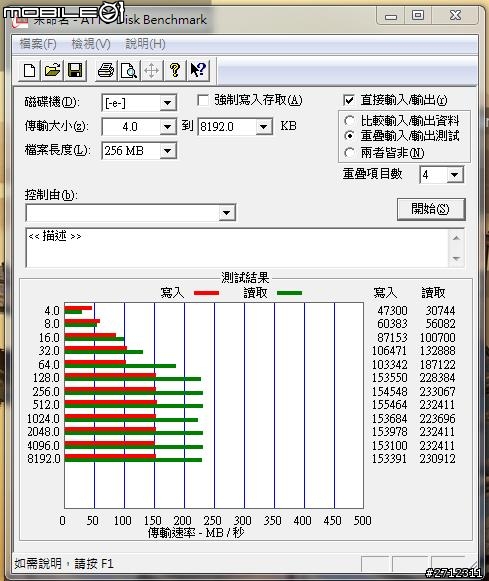Open the 重疊項目數 queue depth dropdown
The height and width of the screenshot is (581, 489).
point(455,175)
